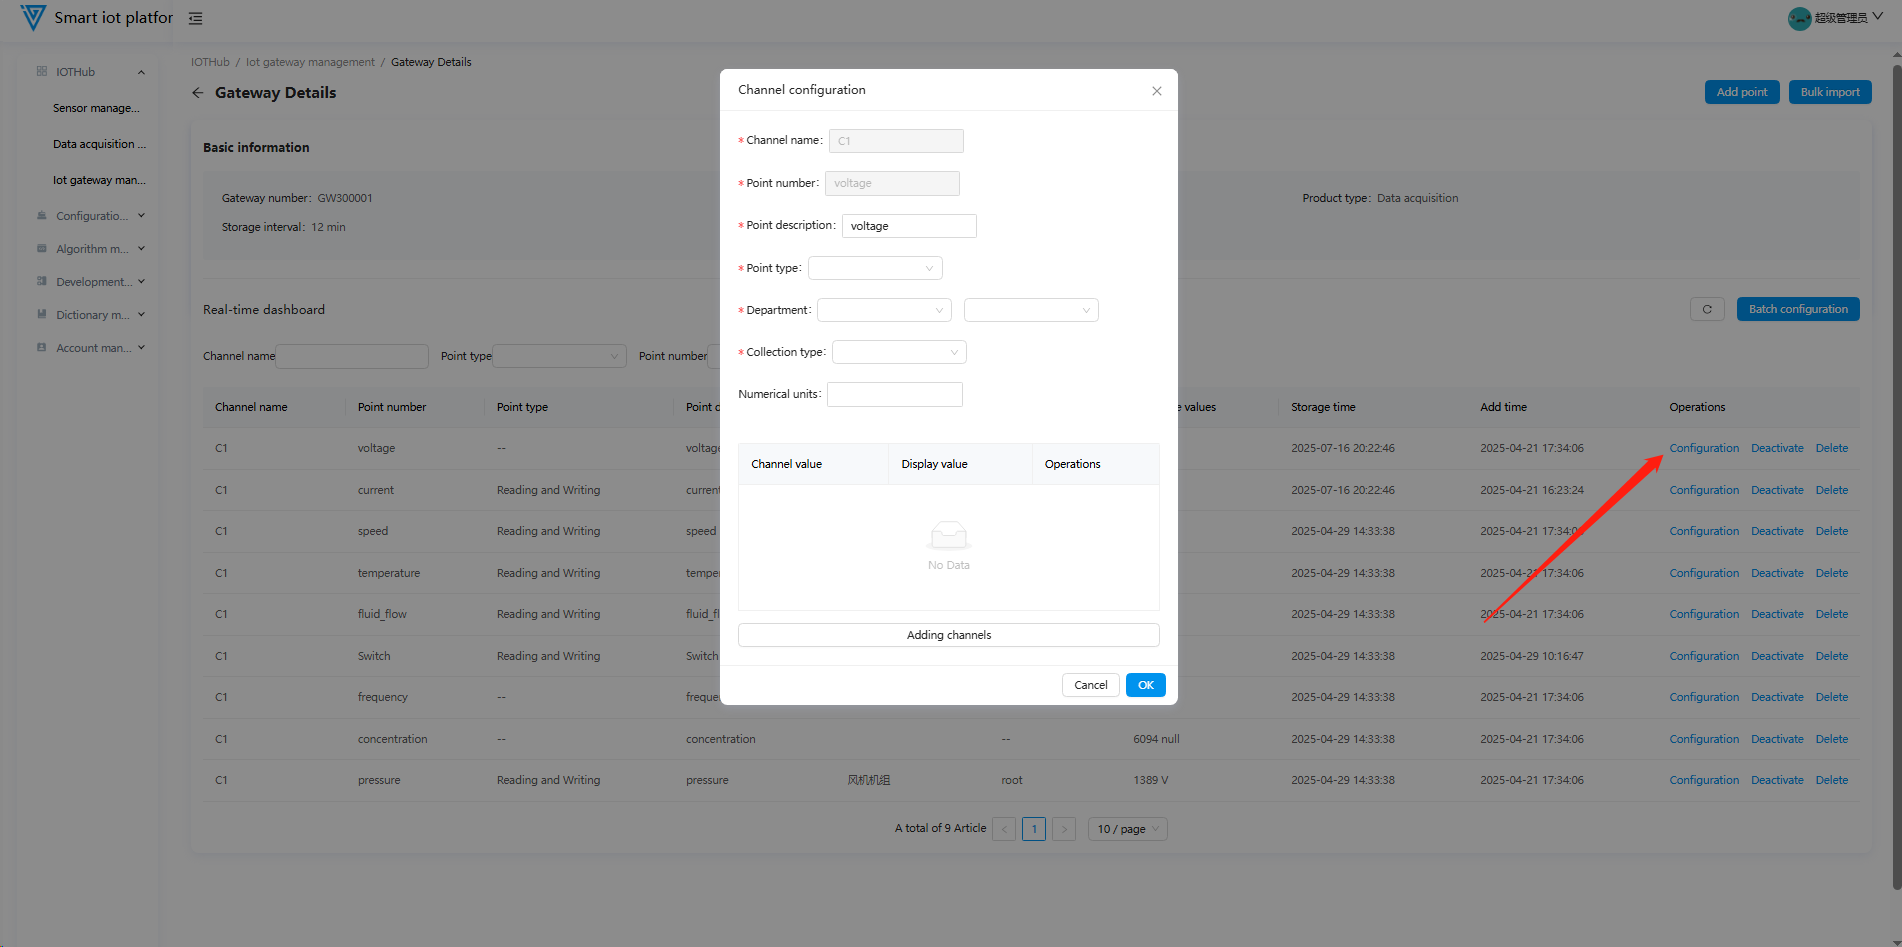This screenshot has width=1902, height=947.
Task: Delete the speed point row
Action: click(x=1832, y=531)
